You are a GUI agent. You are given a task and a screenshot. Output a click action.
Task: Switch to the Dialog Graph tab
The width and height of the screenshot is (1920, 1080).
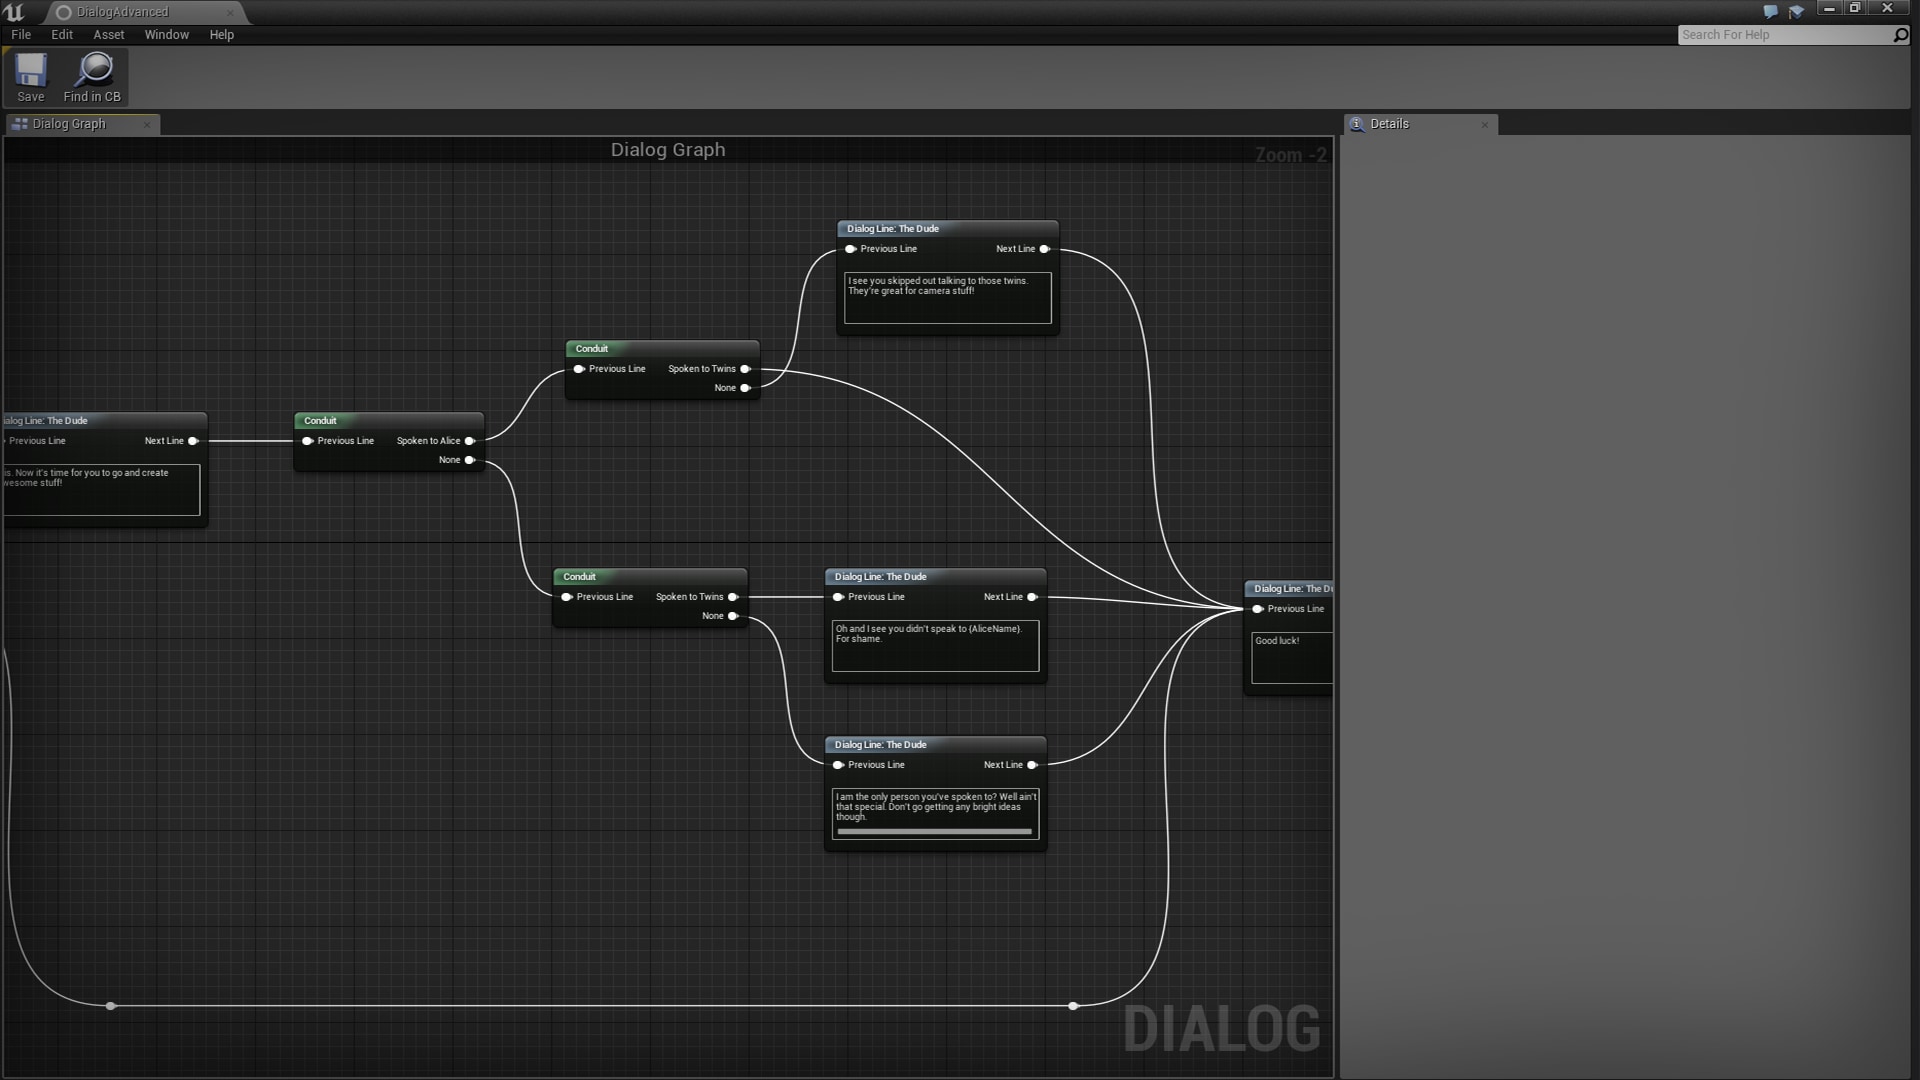coord(70,124)
